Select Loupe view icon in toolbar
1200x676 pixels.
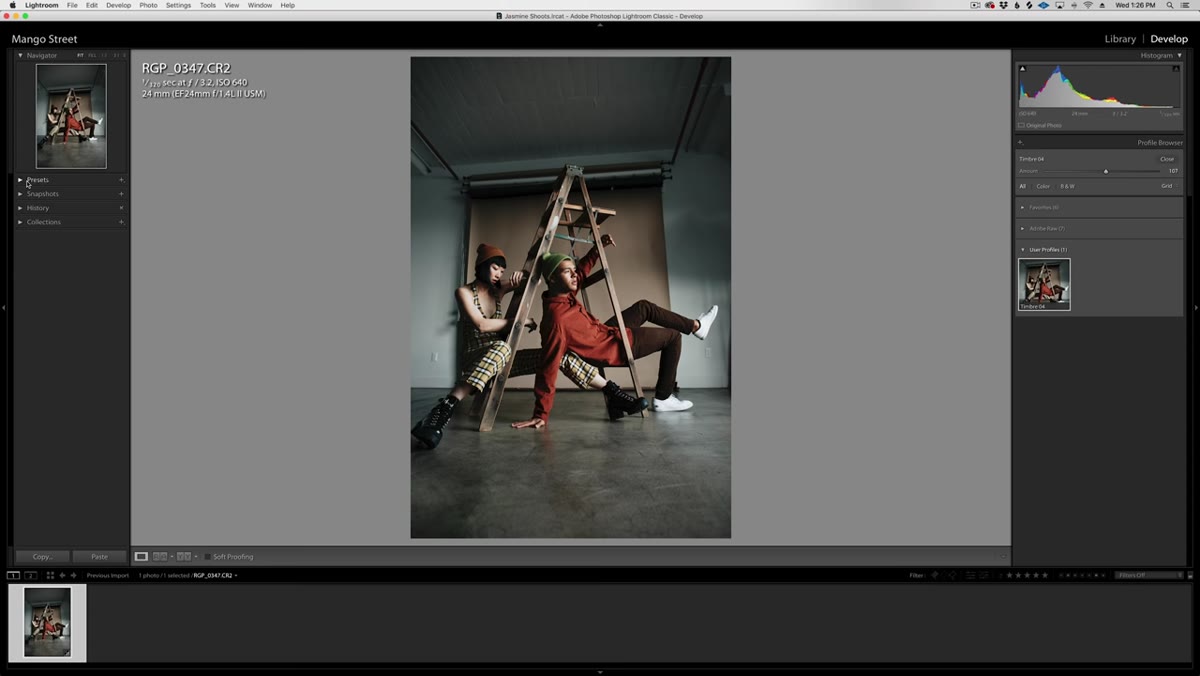[x=141, y=556]
